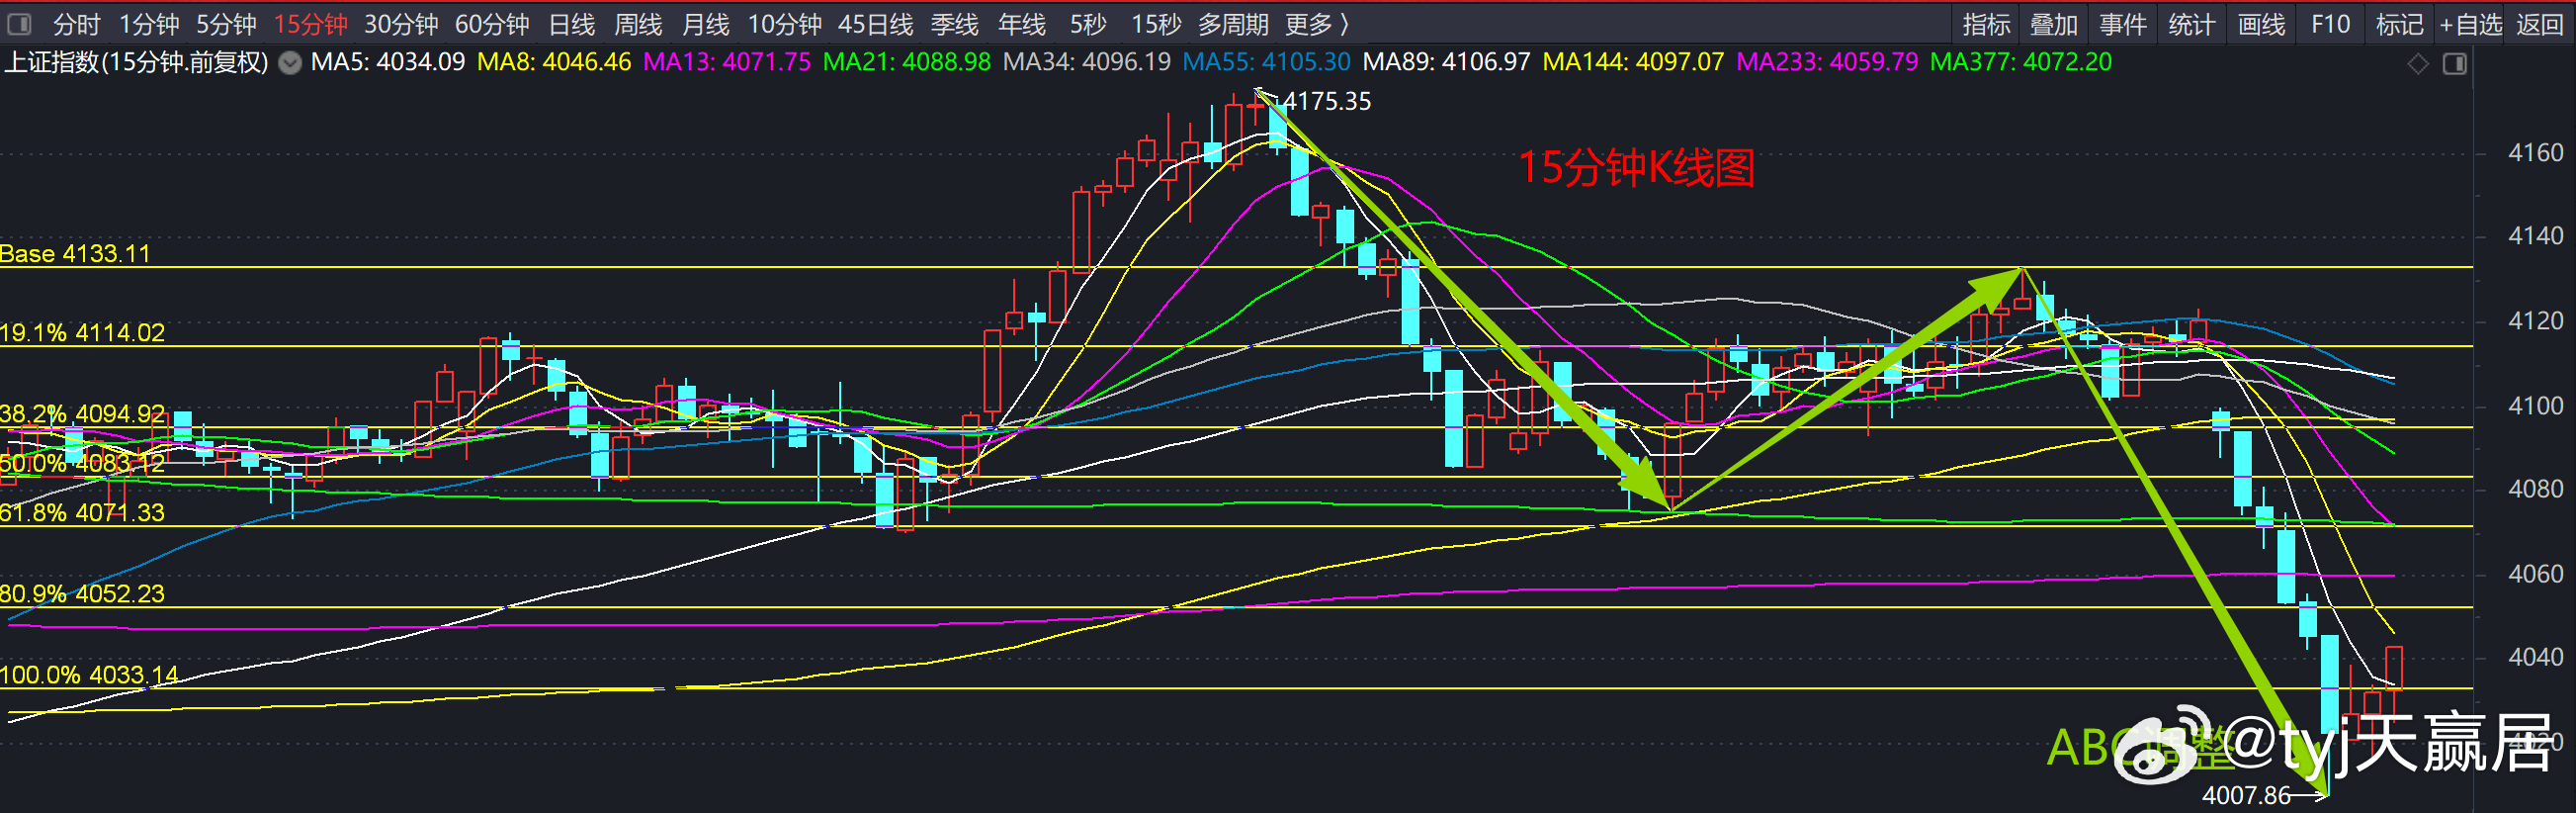Select the 60分钟 period tab
This screenshot has height=813, width=2576.
[x=492, y=24]
